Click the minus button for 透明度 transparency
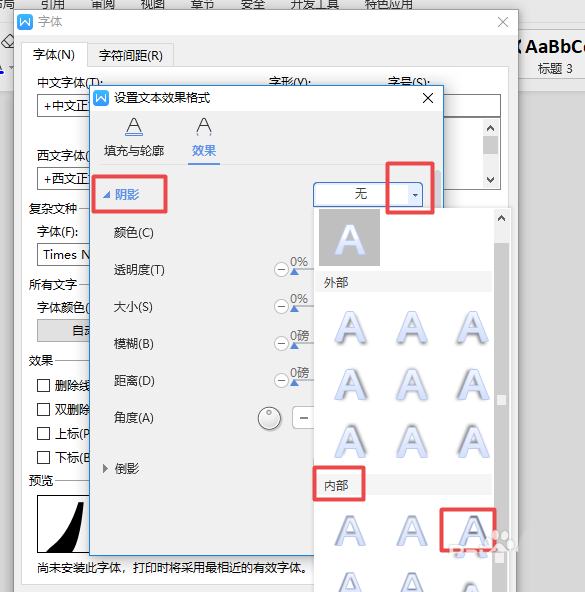This screenshot has width=585, height=592. pyautogui.click(x=281, y=270)
